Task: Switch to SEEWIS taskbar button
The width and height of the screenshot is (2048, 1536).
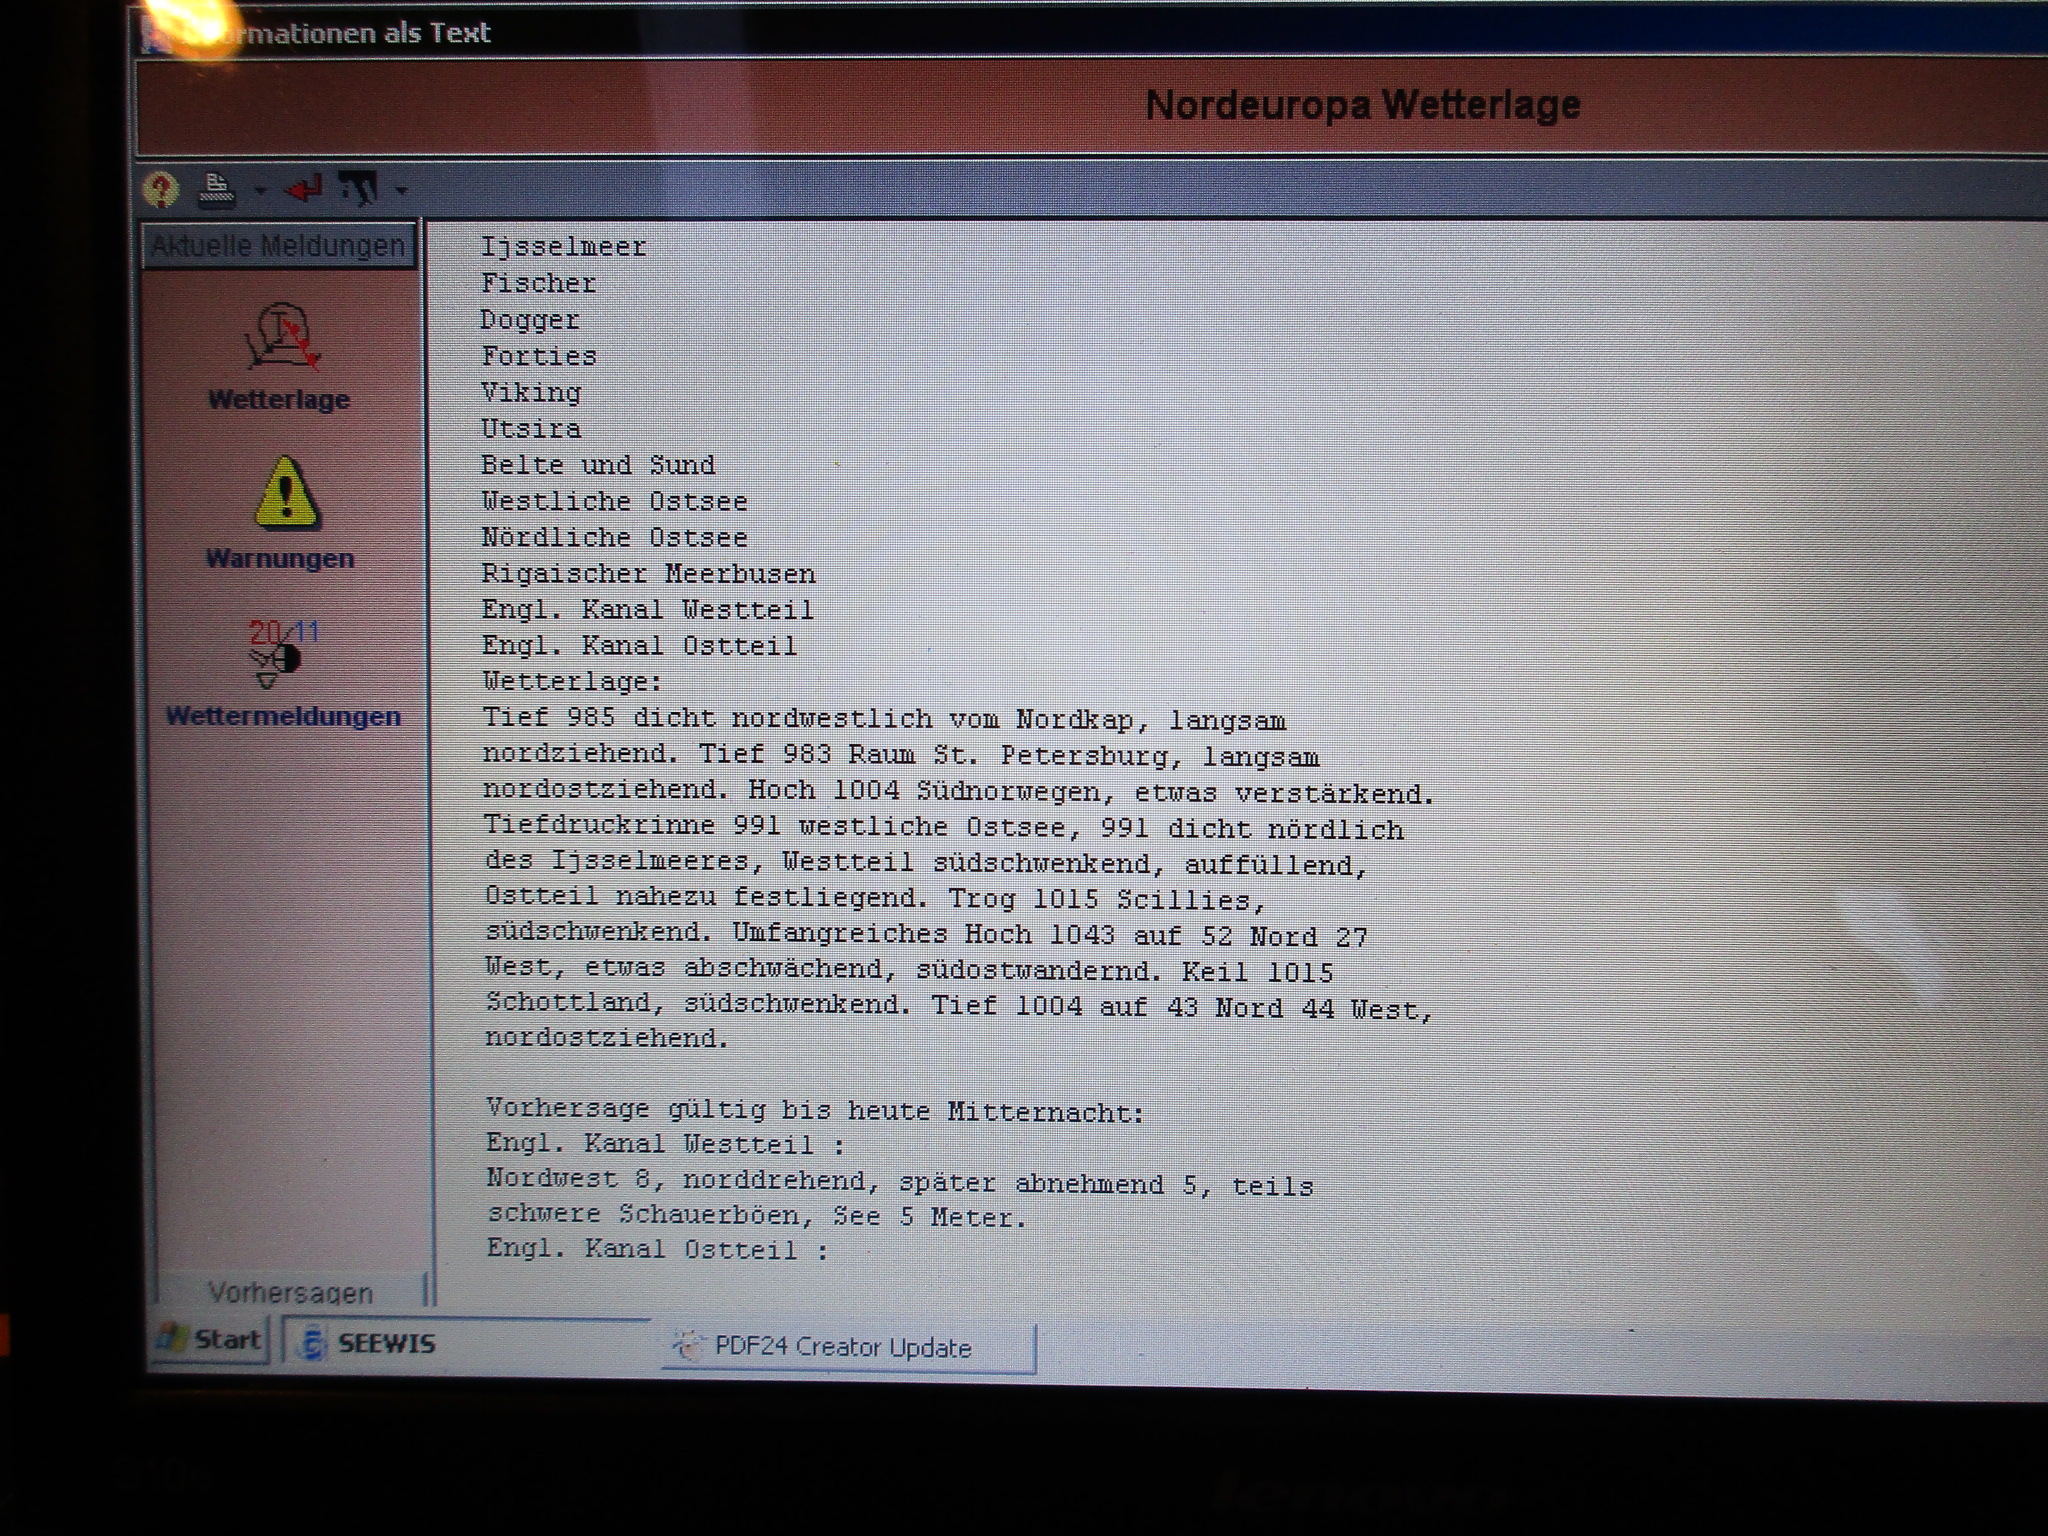Action: tap(385, 1343)
